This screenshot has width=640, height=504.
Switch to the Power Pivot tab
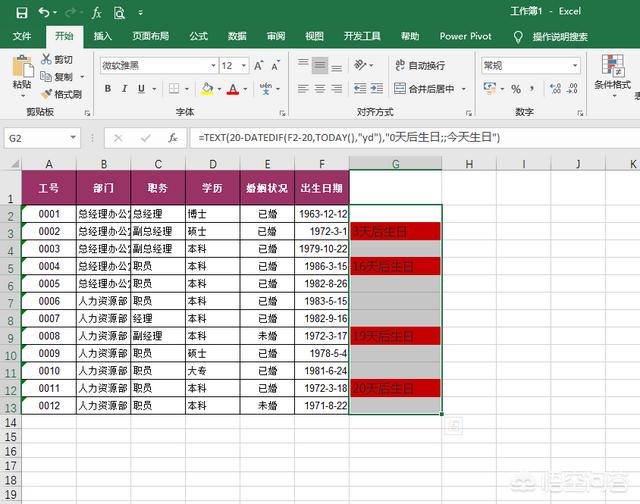(x=465, y=36)
